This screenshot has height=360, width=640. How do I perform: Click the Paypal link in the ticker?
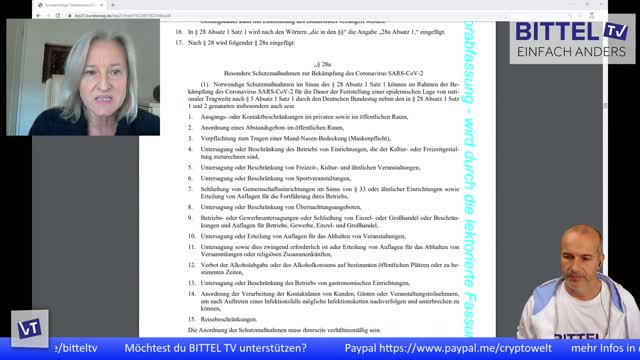tap(448, 348)
